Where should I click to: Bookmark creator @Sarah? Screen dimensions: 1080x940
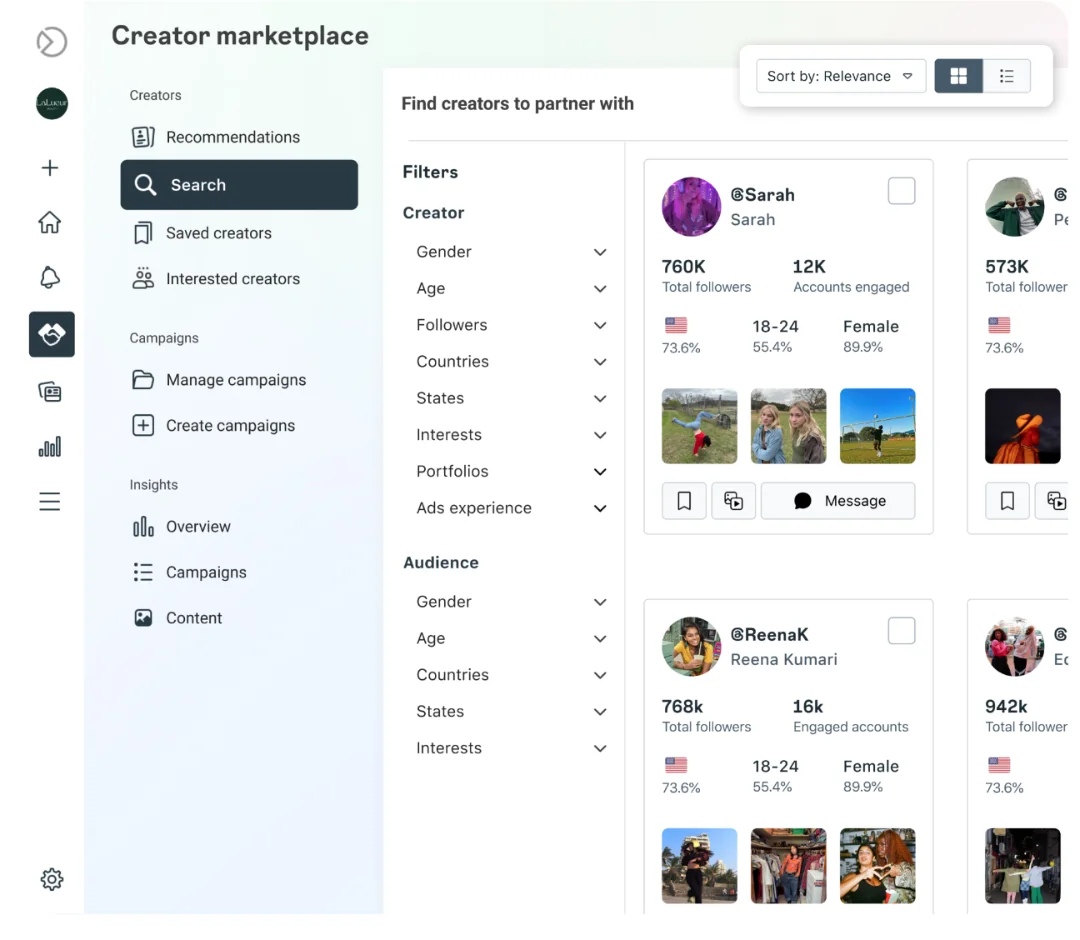point(684,501)
